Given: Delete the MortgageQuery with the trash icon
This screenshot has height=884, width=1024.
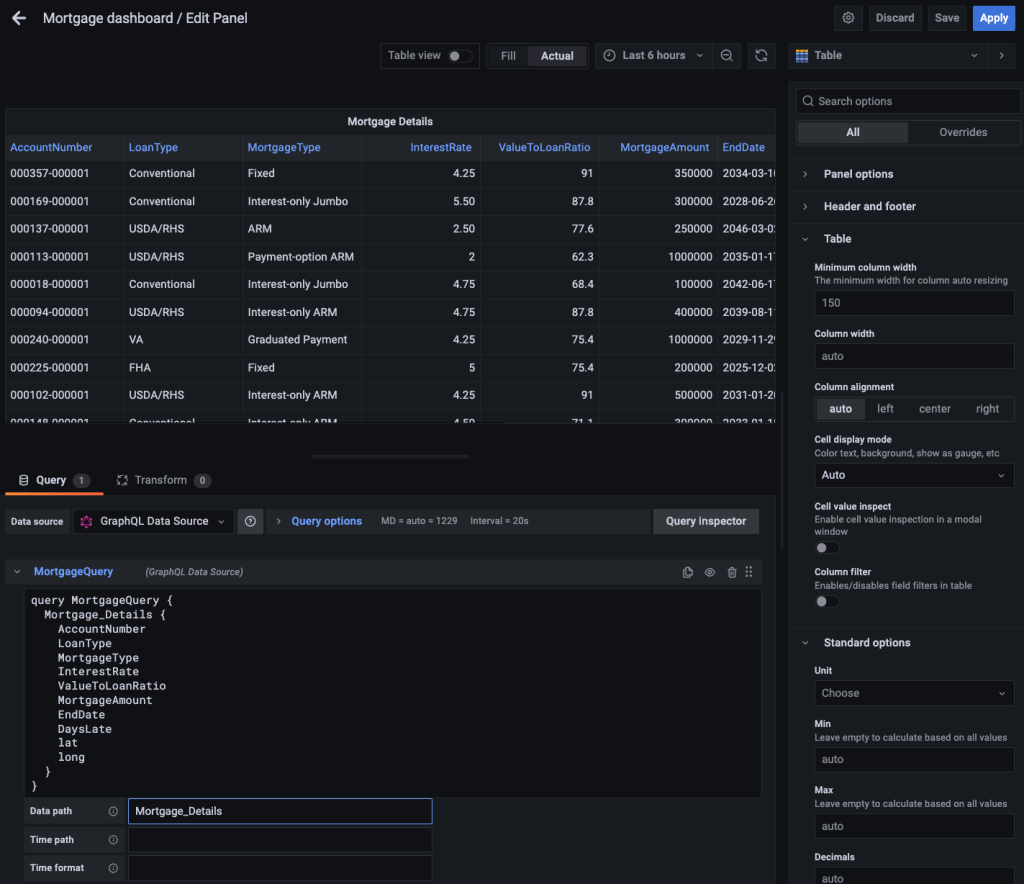Looking at the screenshot, I should click(x=732, y=571).
